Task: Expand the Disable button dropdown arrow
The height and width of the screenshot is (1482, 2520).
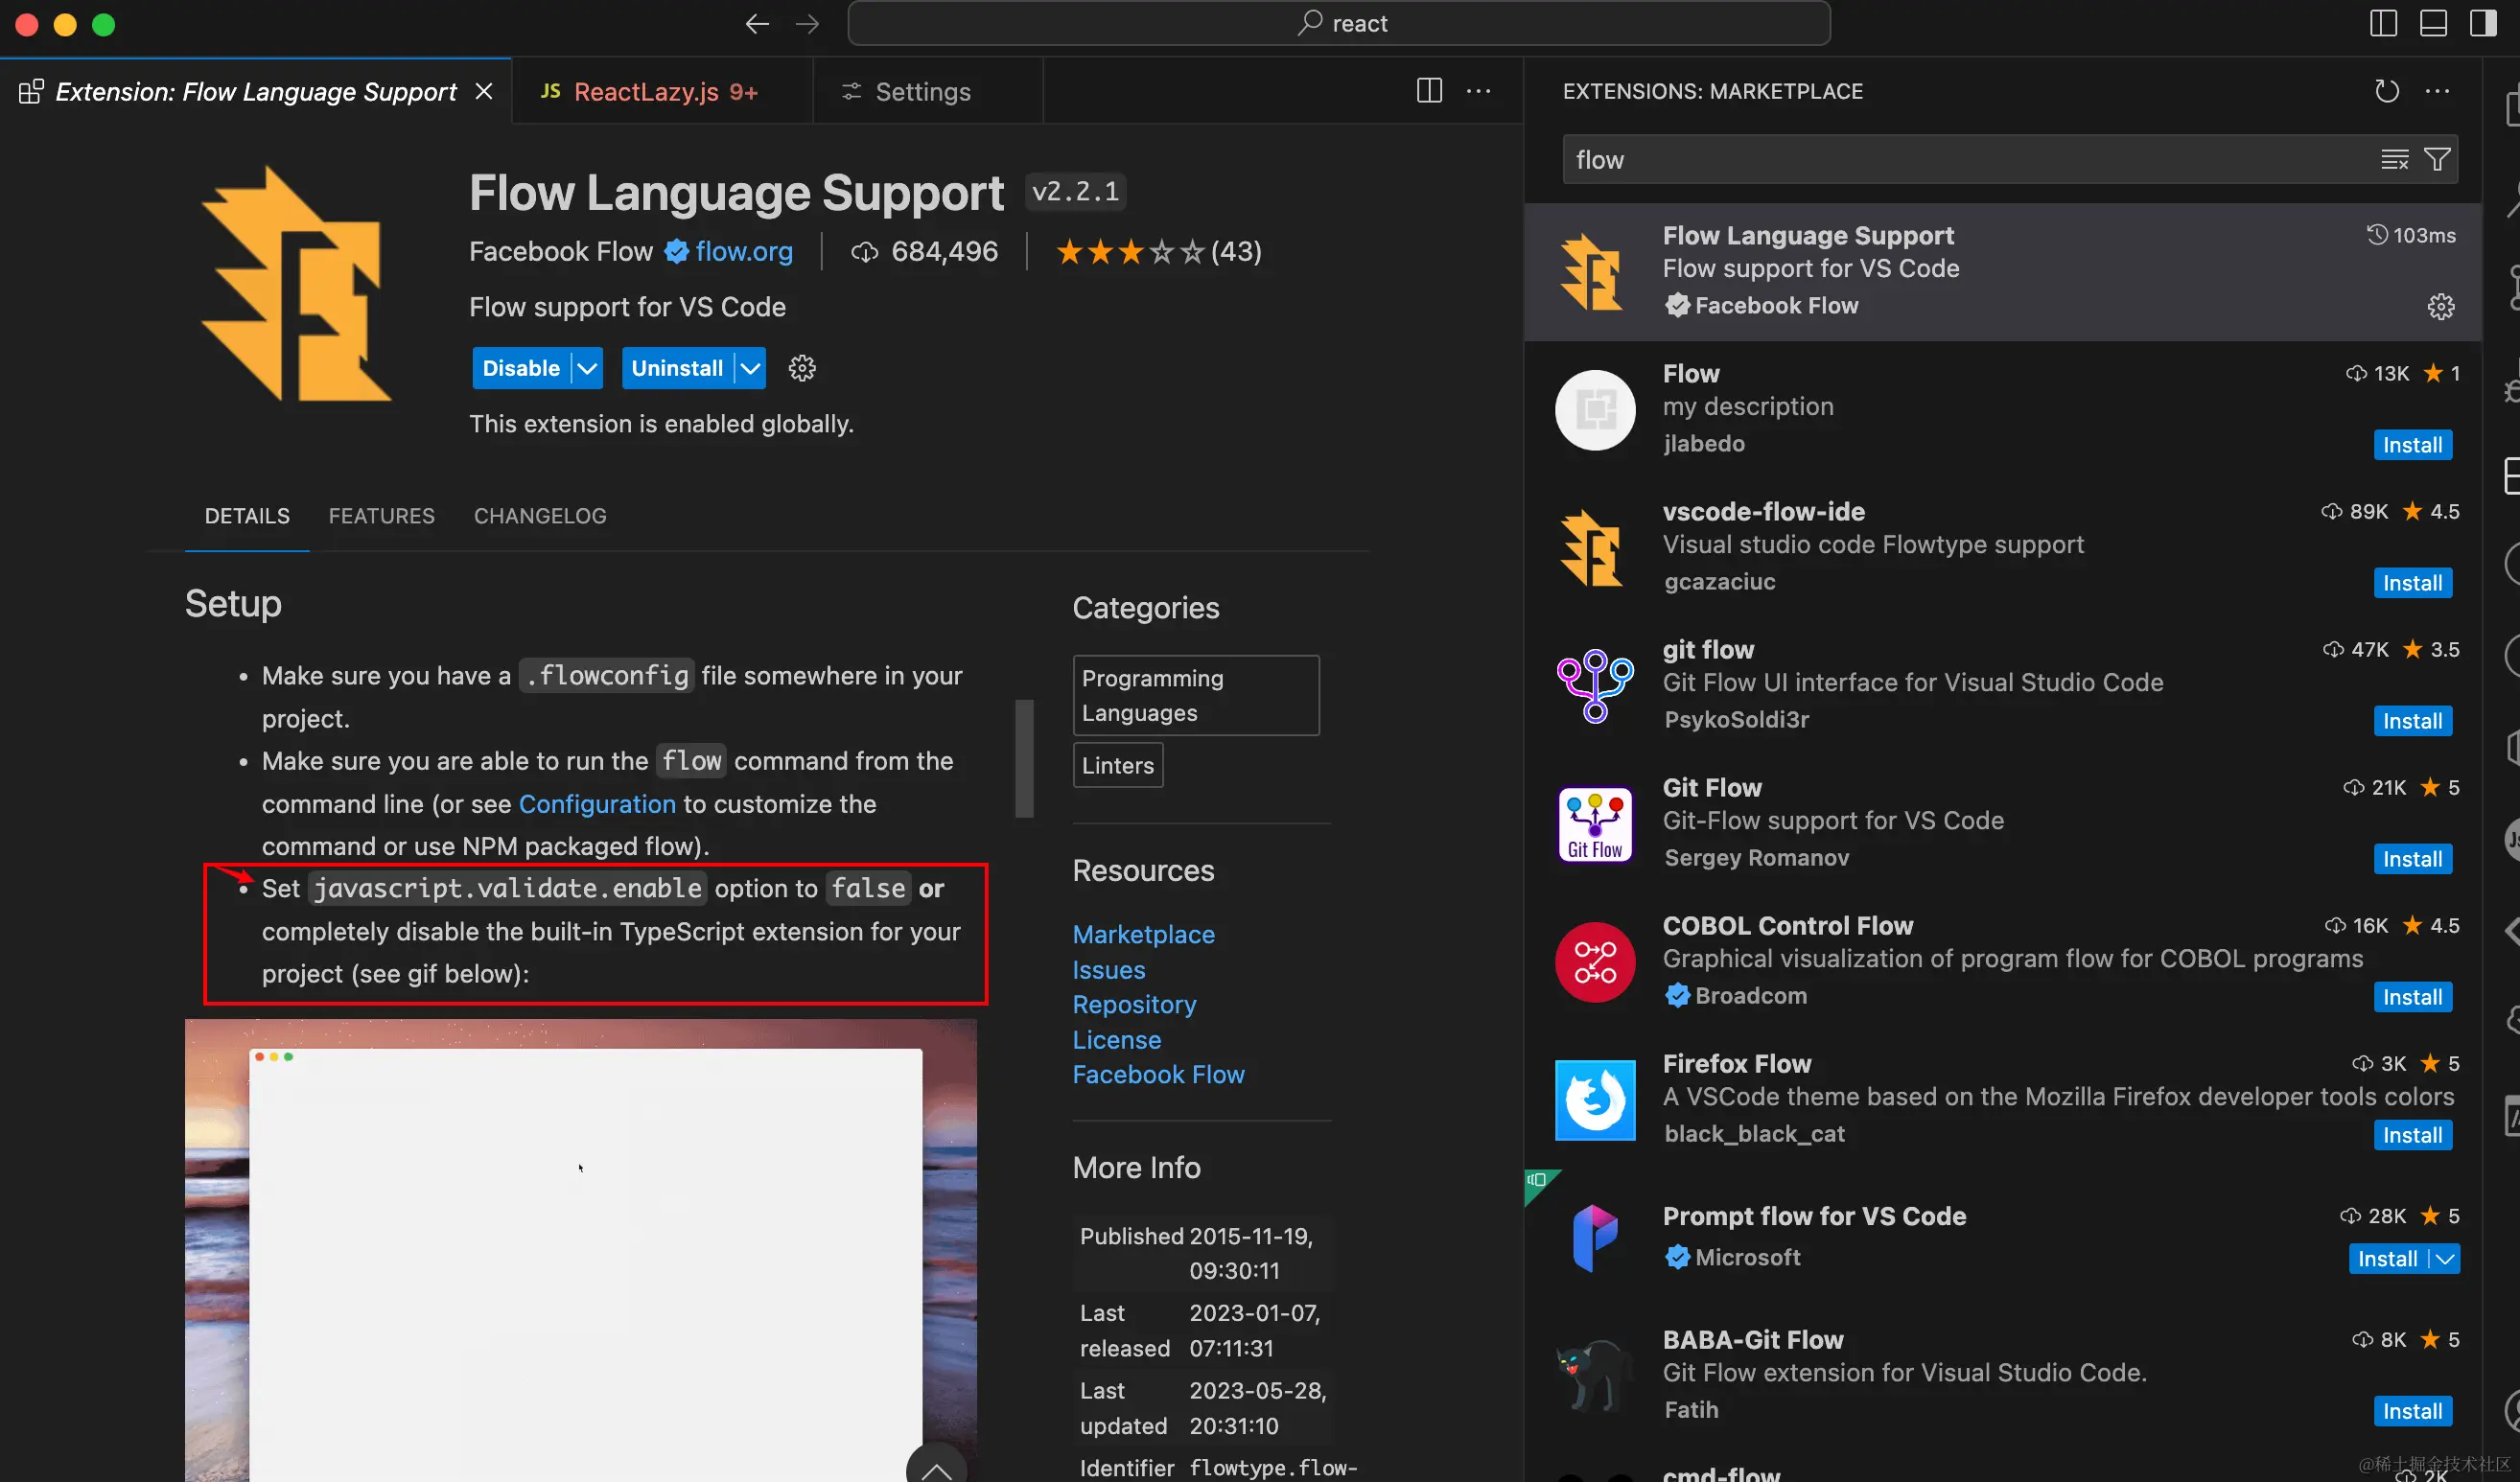Action: pos(588,368)
